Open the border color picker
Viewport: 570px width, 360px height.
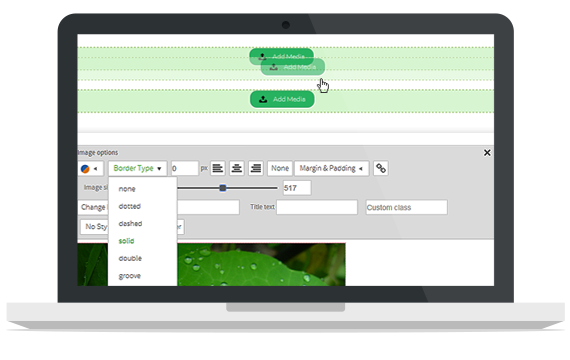click(90, 169)
